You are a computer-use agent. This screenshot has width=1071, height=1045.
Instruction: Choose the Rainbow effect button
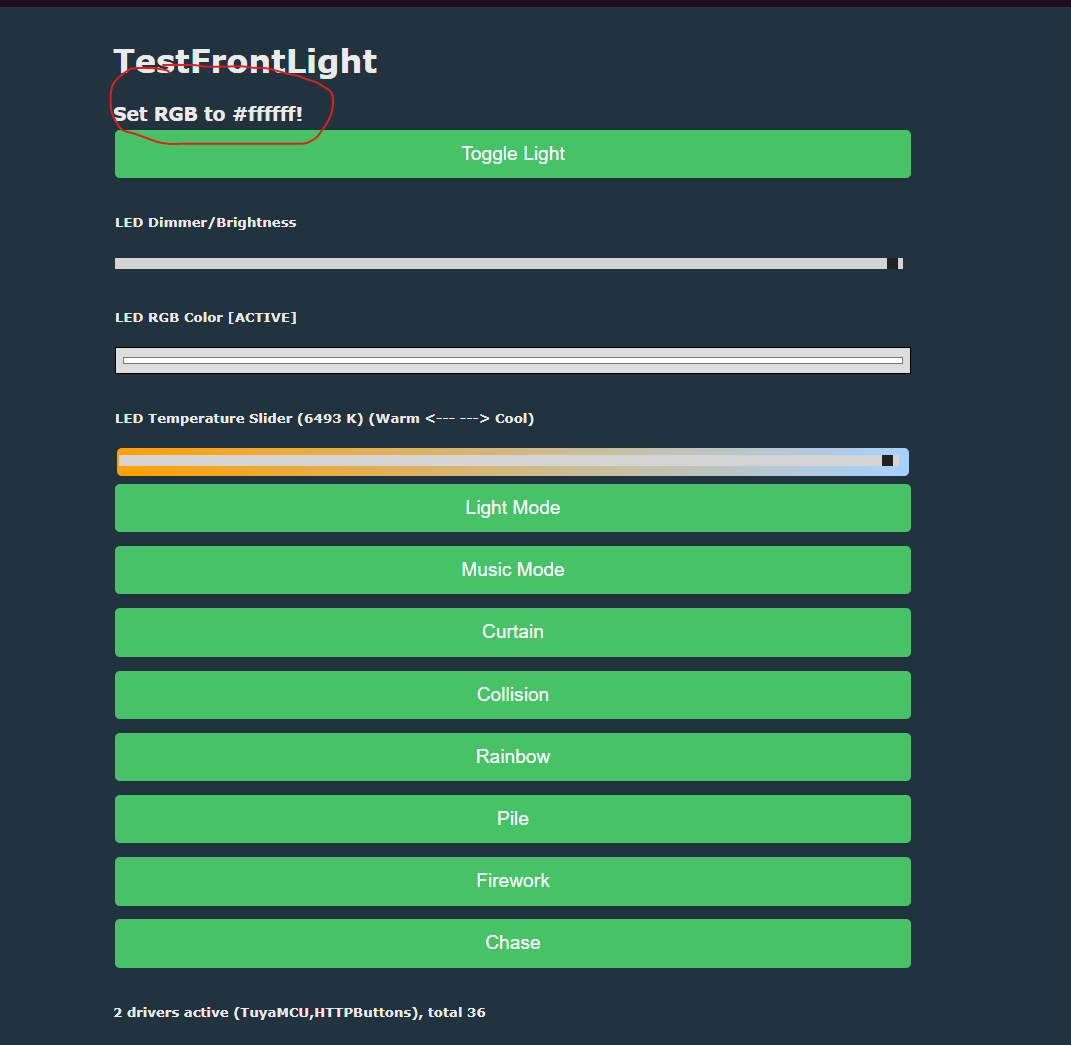(x=512, y=757)
